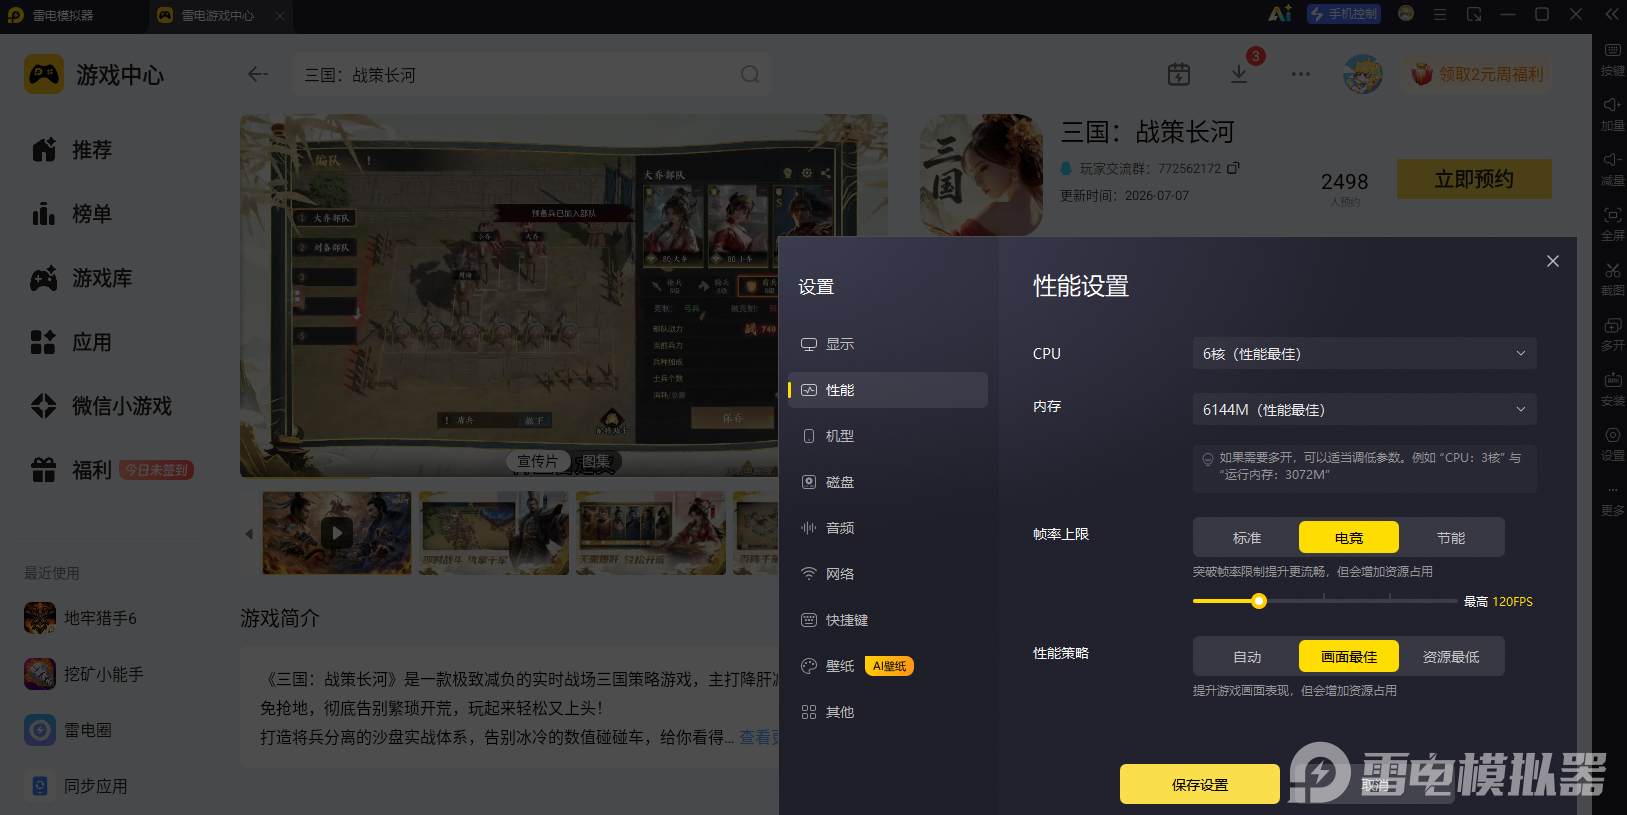Open the hamburger menu in title bar
Viewport: 1627px width, 815px height.
tap(1440, 14)
